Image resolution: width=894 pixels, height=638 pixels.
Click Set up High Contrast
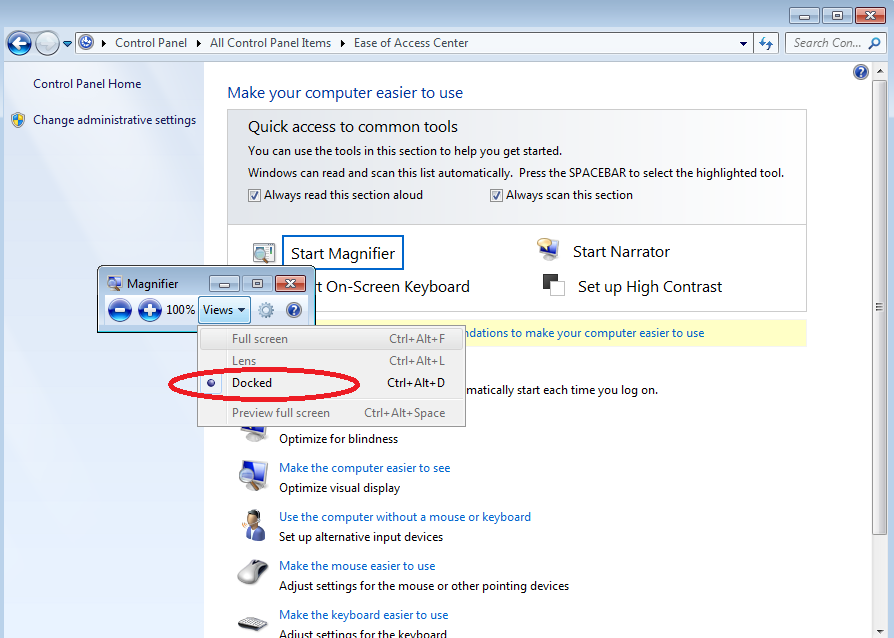tap(650, 286)
